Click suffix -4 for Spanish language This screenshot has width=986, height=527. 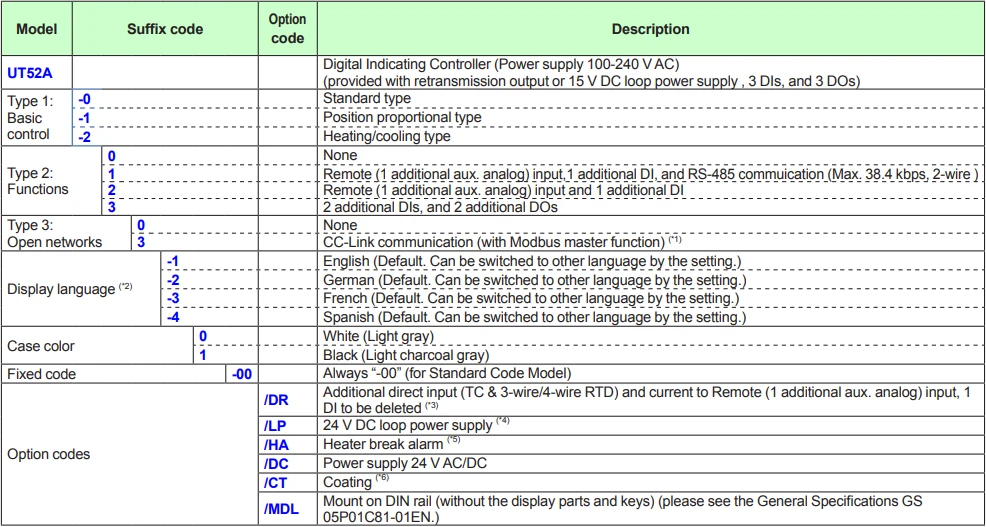(174, 317)
